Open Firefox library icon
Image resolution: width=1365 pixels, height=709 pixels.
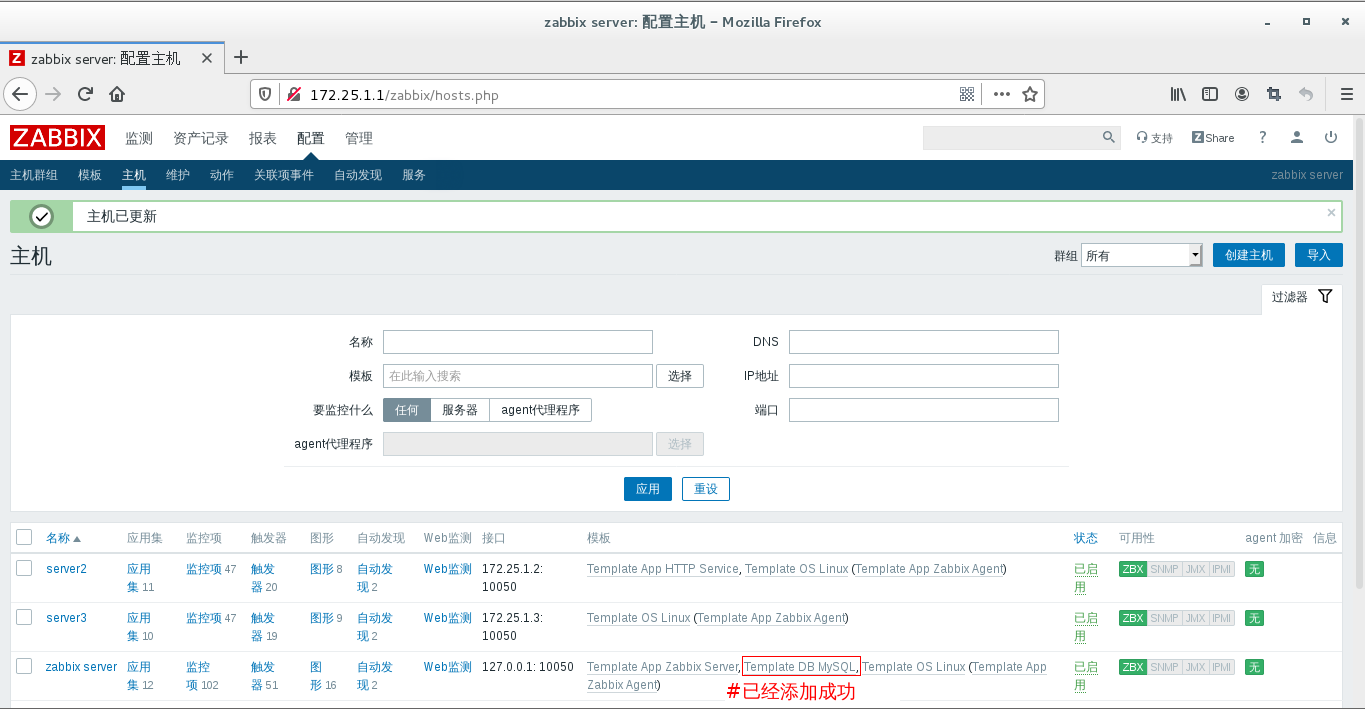(x=1178, y=94)
